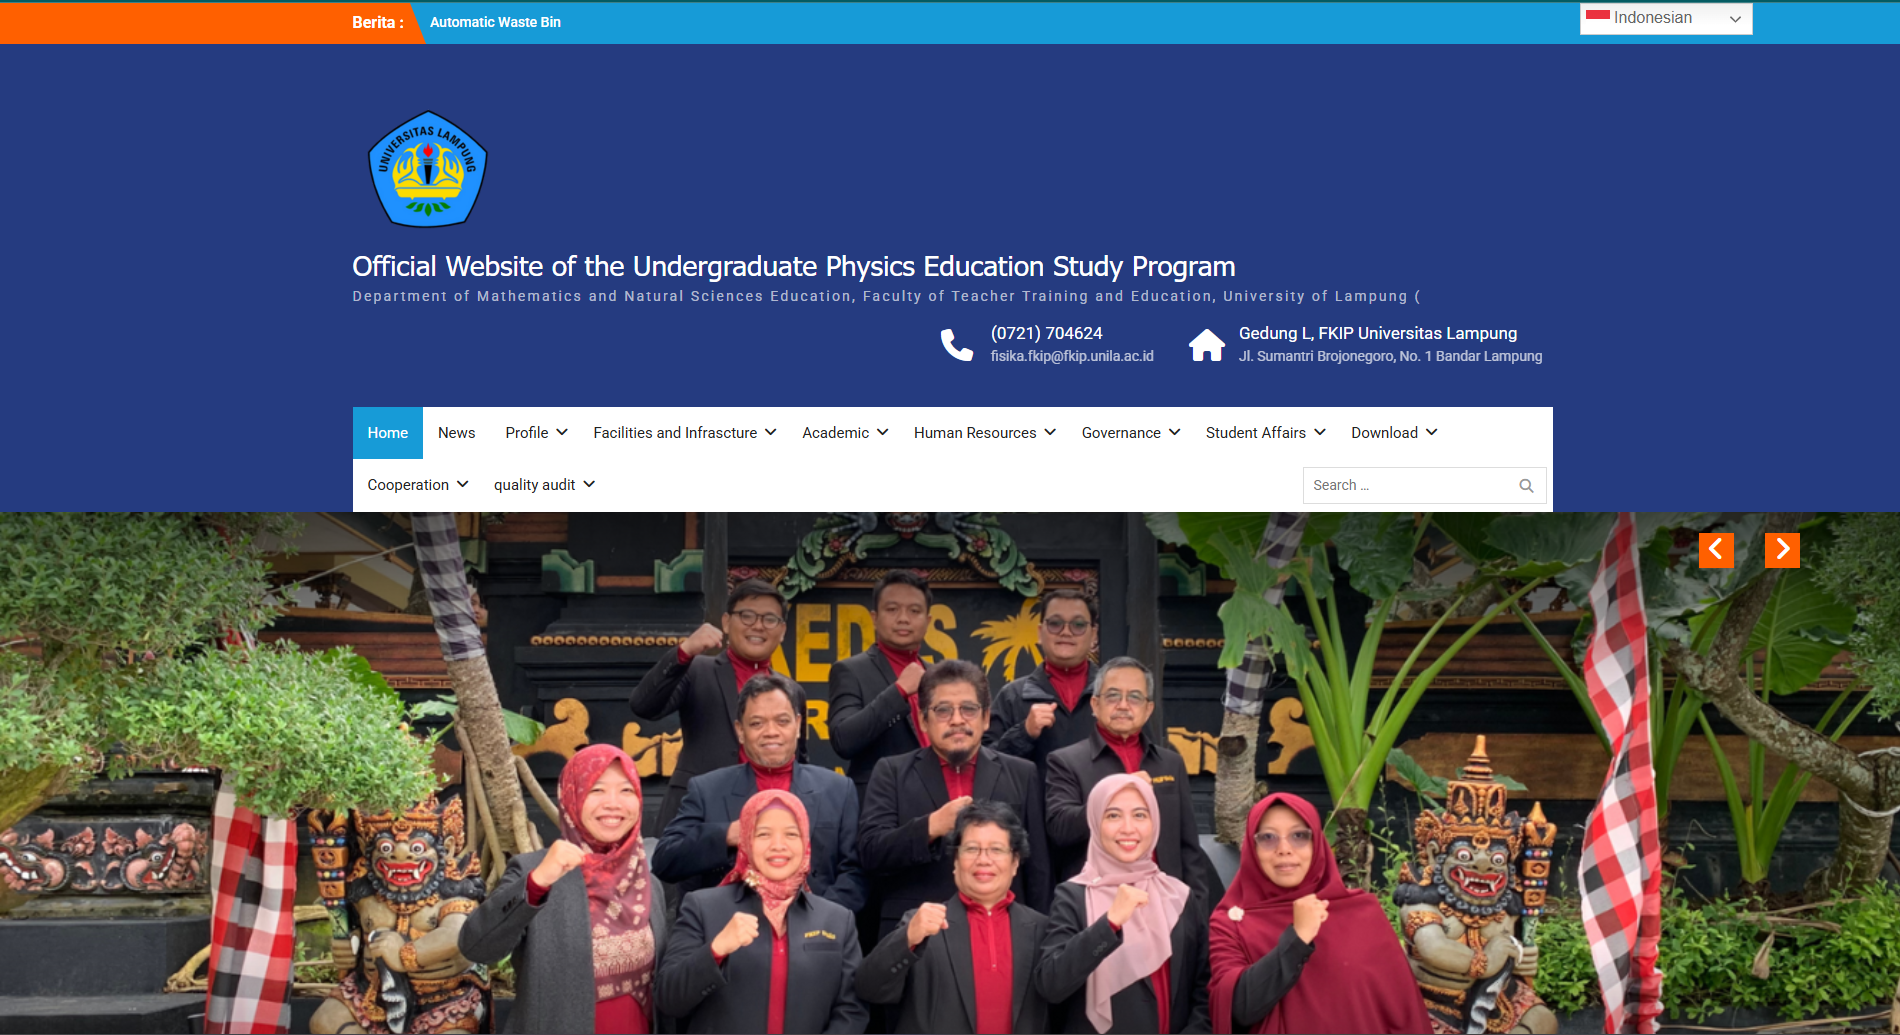The height and width of the screenshot is (1035, 1900).
Task: Click the telephone handset icon
Action: click(x=956, y=345)
